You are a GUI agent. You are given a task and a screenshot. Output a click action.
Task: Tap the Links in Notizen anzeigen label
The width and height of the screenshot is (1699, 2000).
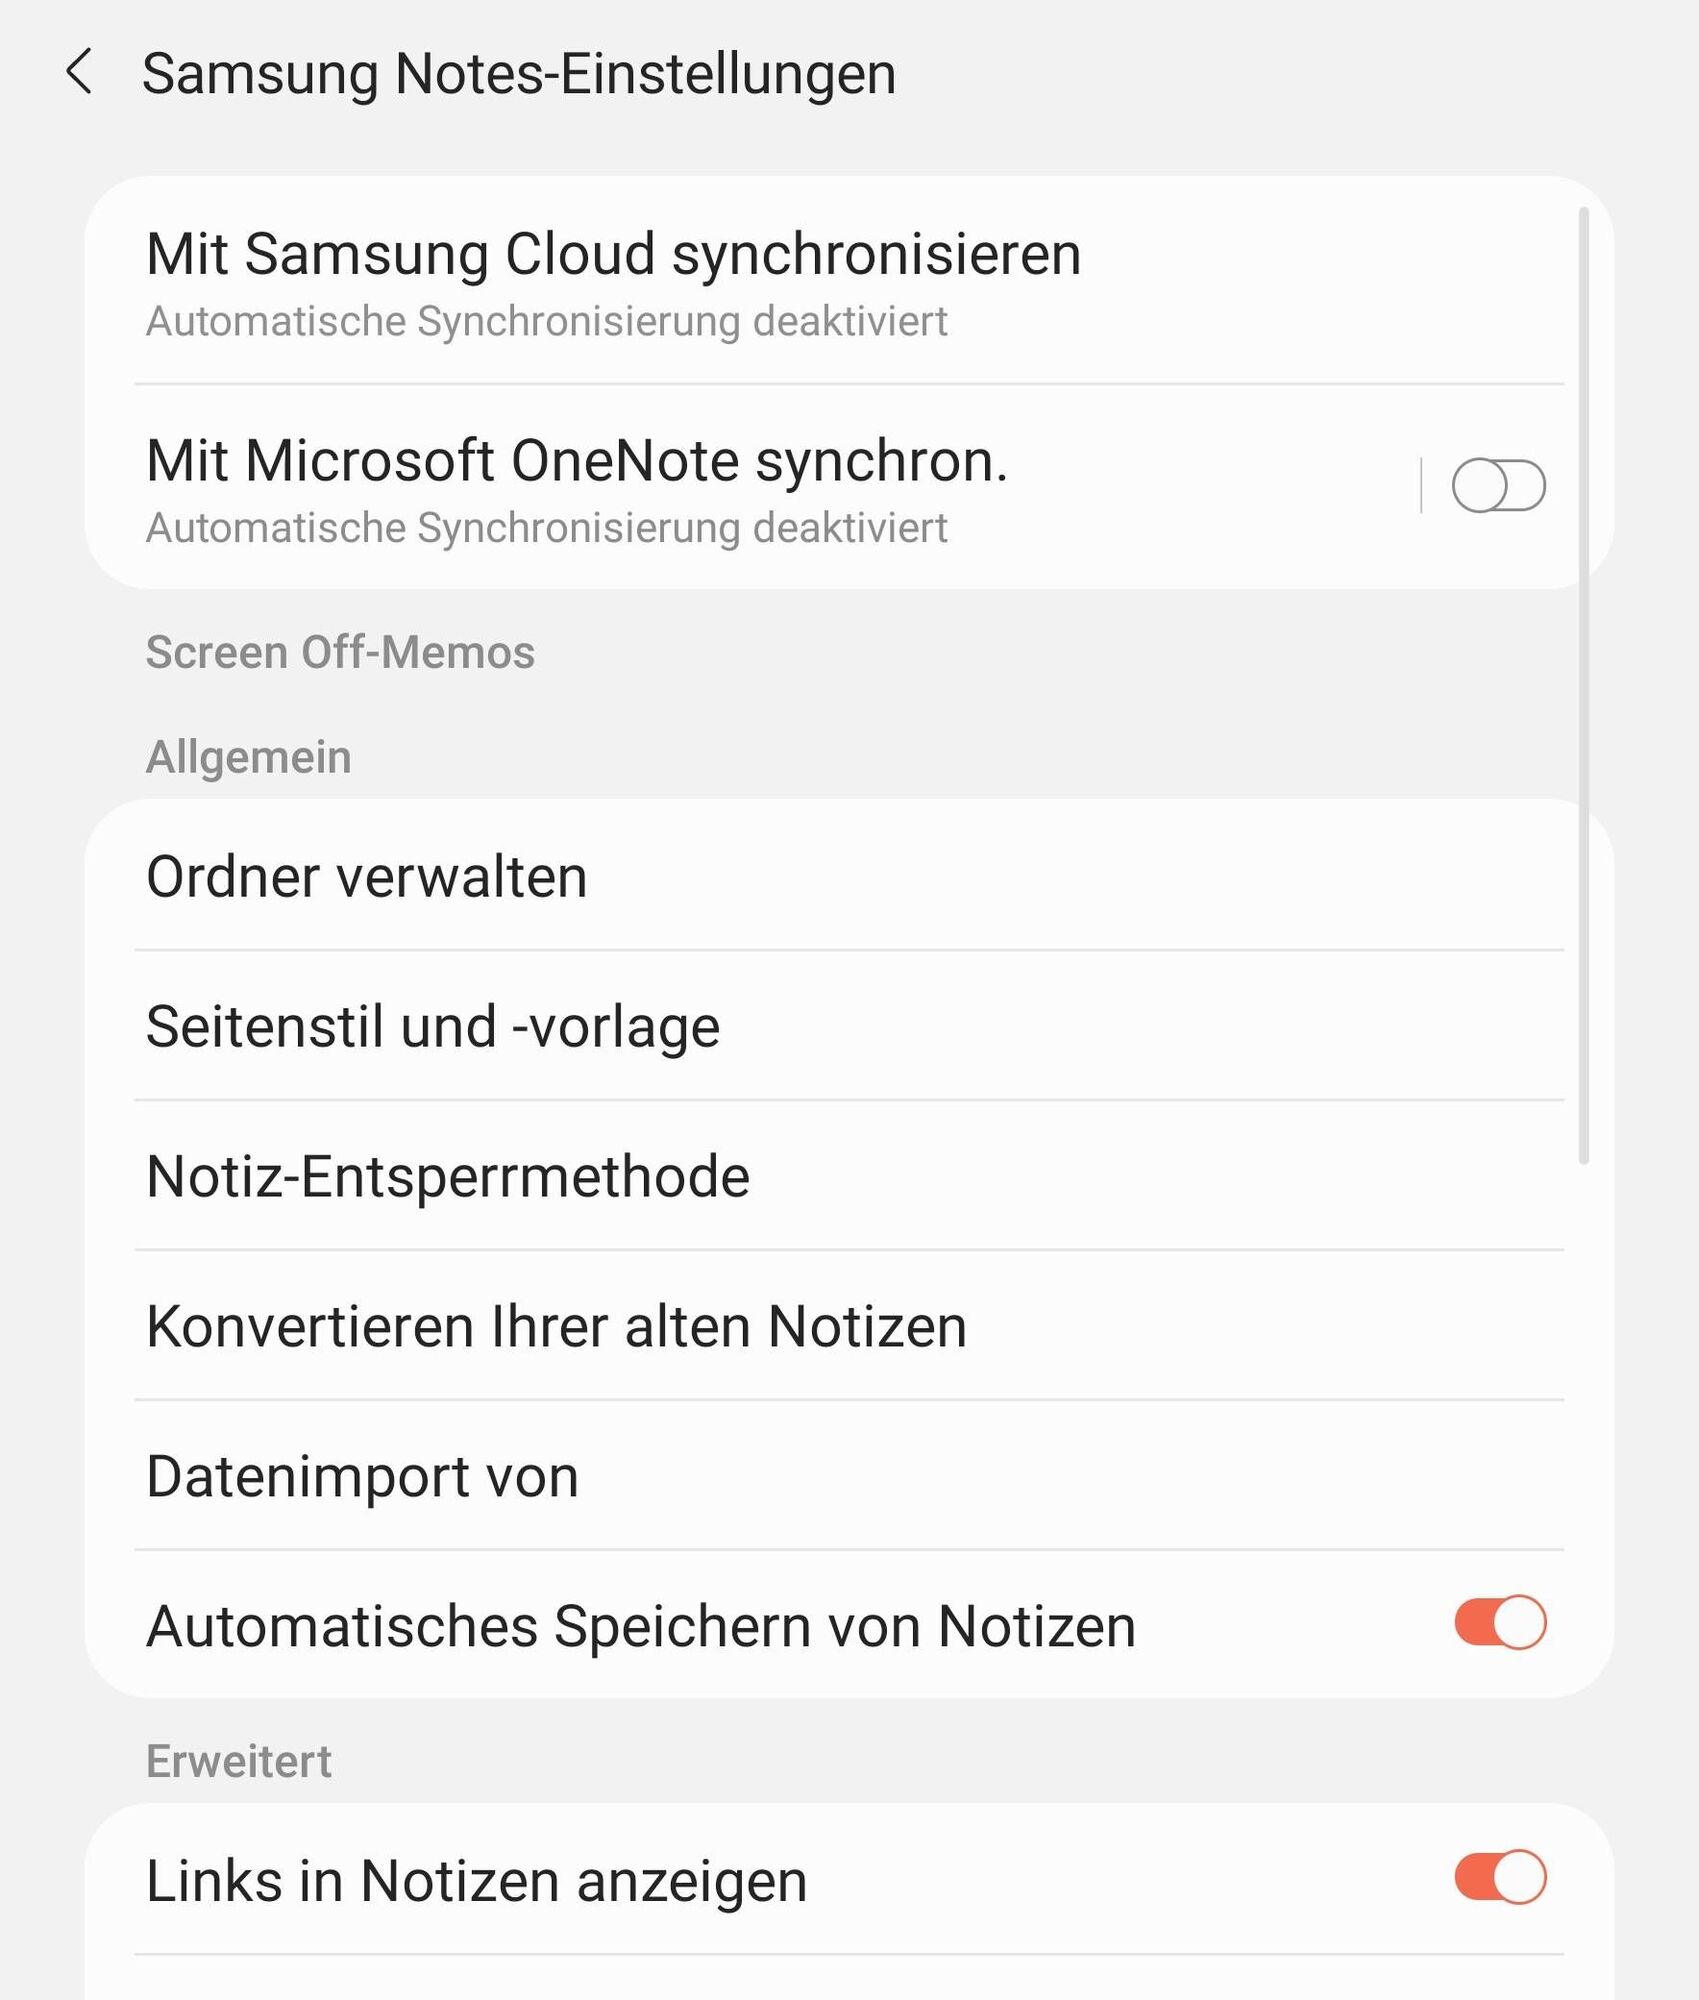(476, 1881)
